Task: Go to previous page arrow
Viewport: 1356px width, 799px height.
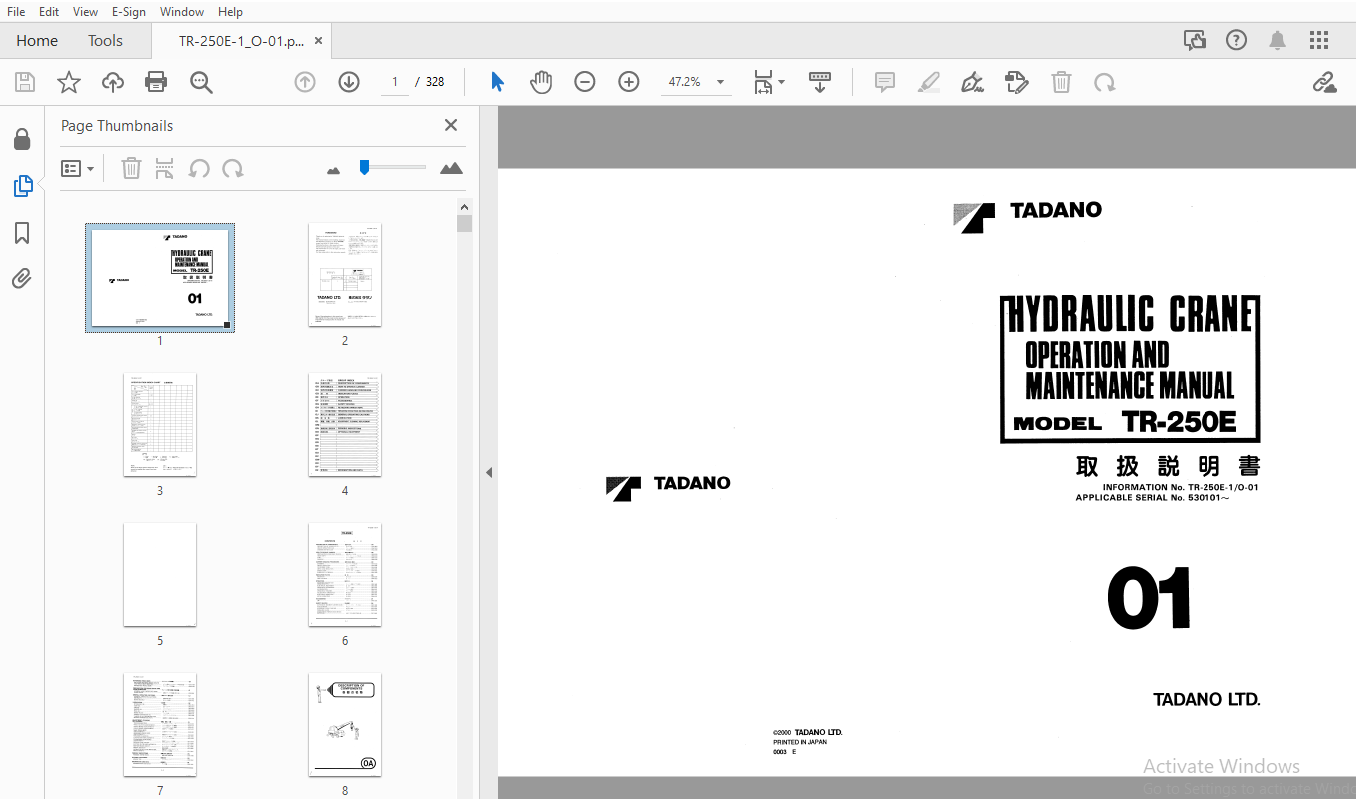Action: coord(305,82)
